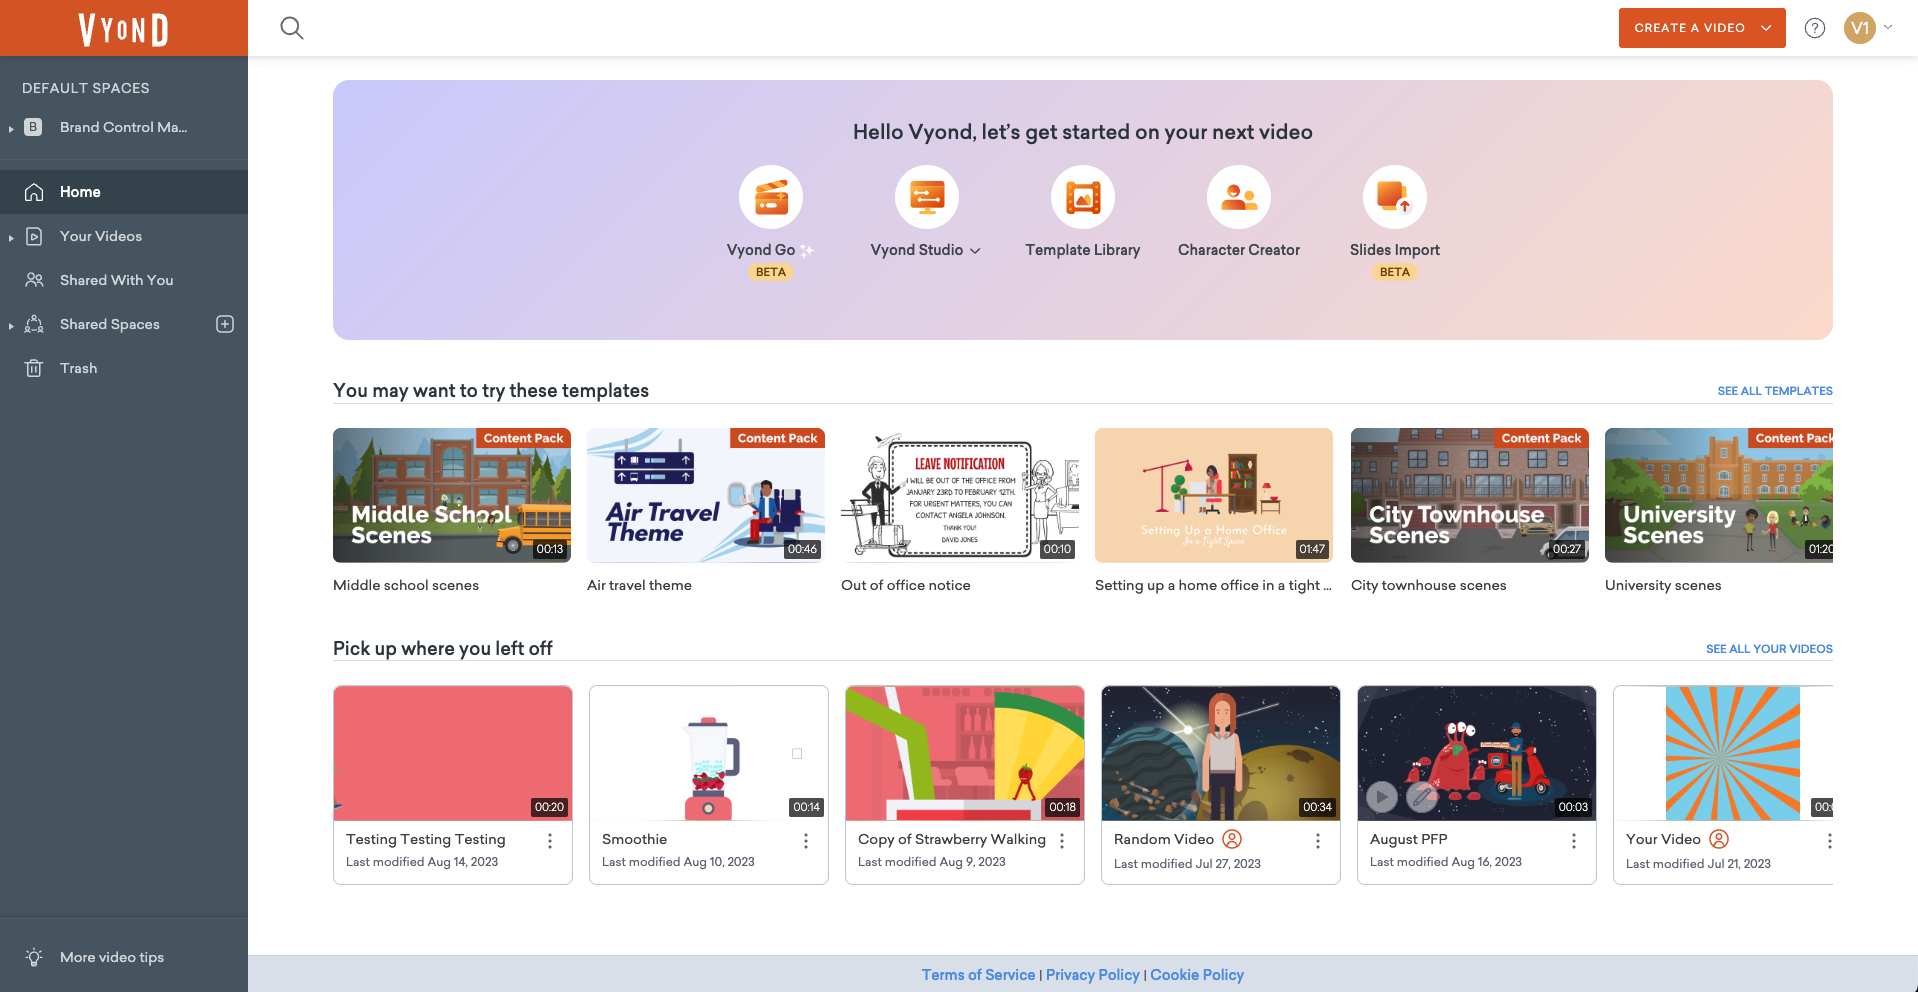This screenshot has height=992, width=1918.
Task: Click See All Your Videos link
Action: [1769, 649]
